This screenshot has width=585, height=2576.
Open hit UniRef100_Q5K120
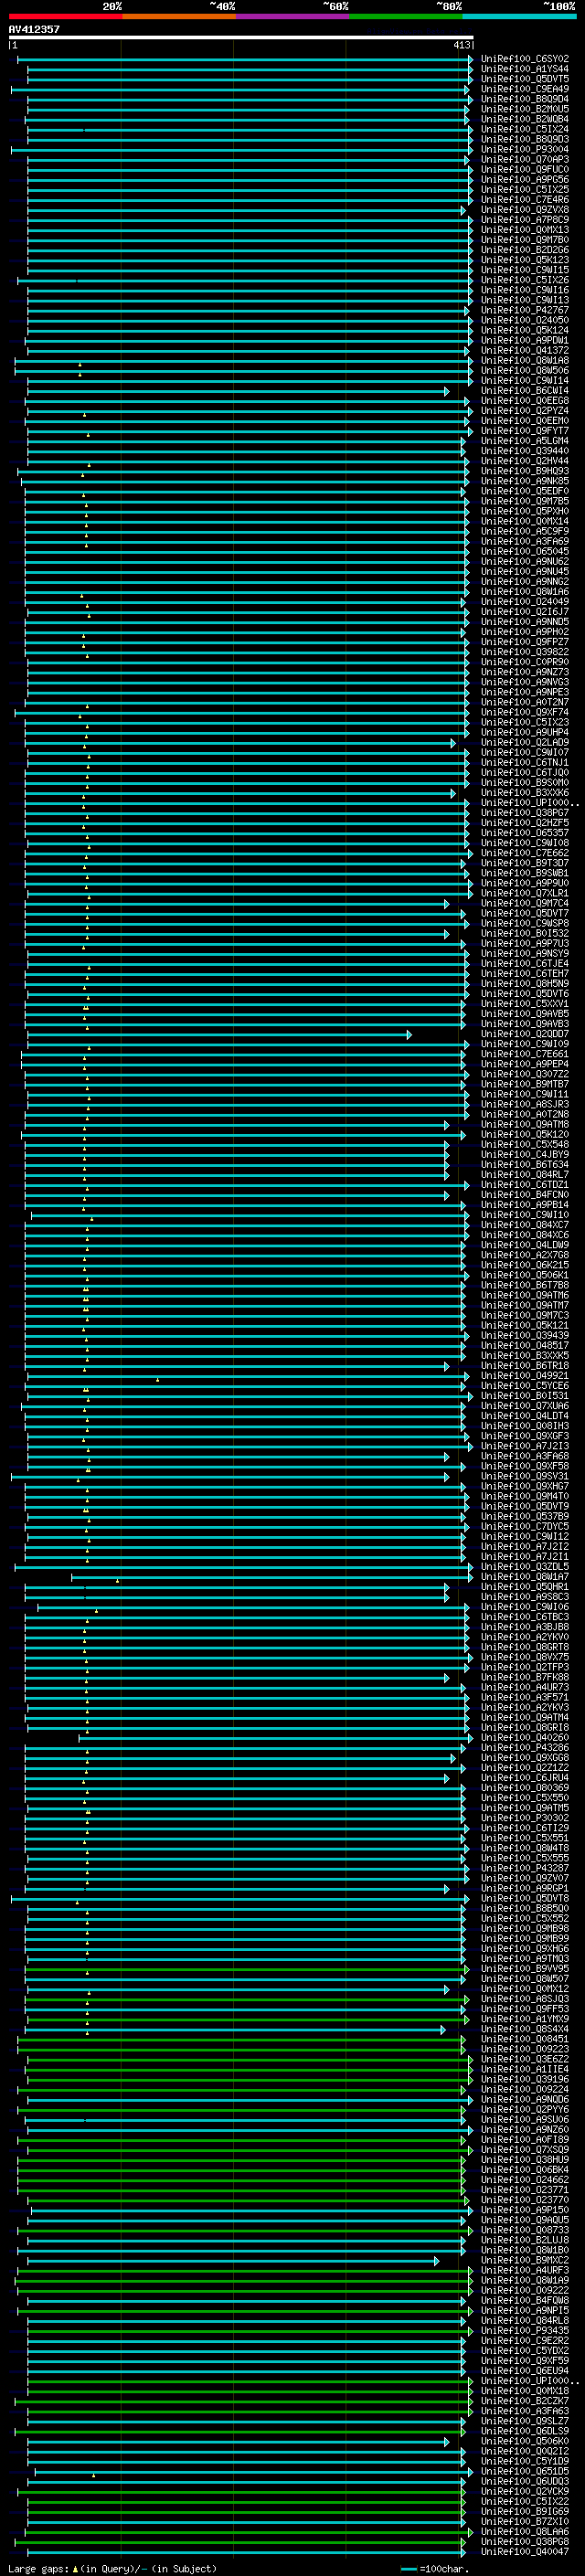pyautogui.click(x=524, y=1135)
